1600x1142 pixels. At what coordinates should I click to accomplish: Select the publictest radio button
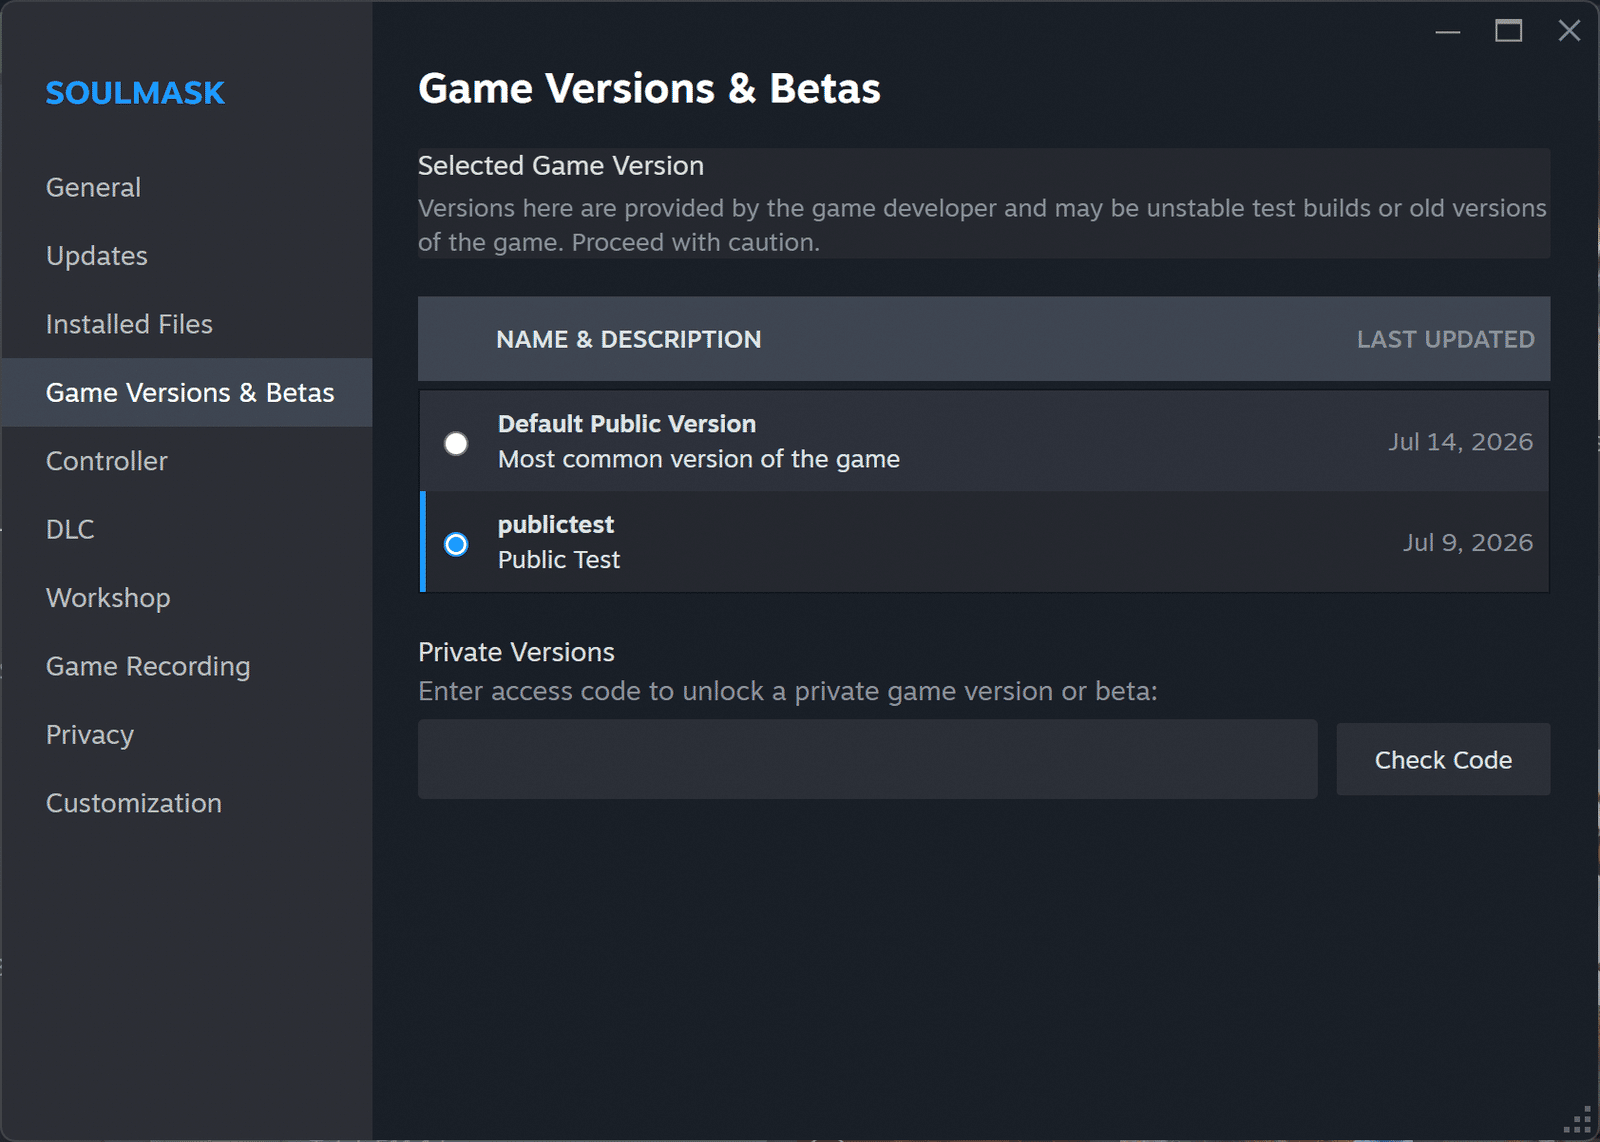pos(456,544)
